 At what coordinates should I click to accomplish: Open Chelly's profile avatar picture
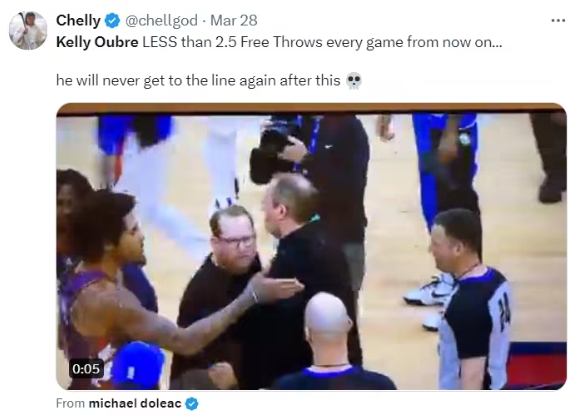coord(28,31)
